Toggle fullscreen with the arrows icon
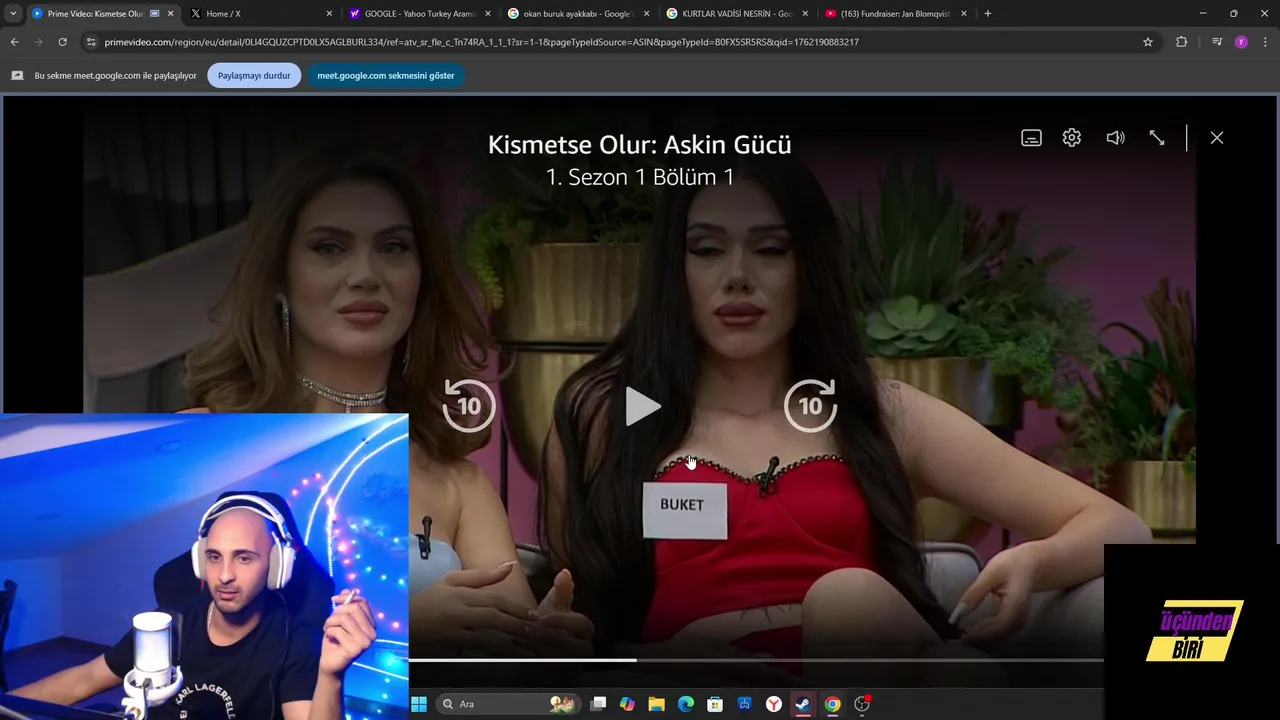Viewport: 1280px width, 720px height. point(1157,138)
